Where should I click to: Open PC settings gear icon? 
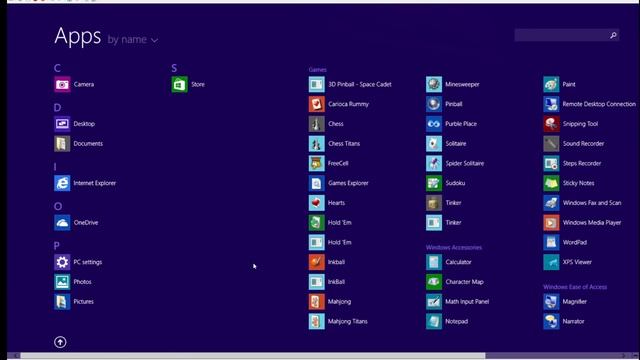click(x=62, y=262)
